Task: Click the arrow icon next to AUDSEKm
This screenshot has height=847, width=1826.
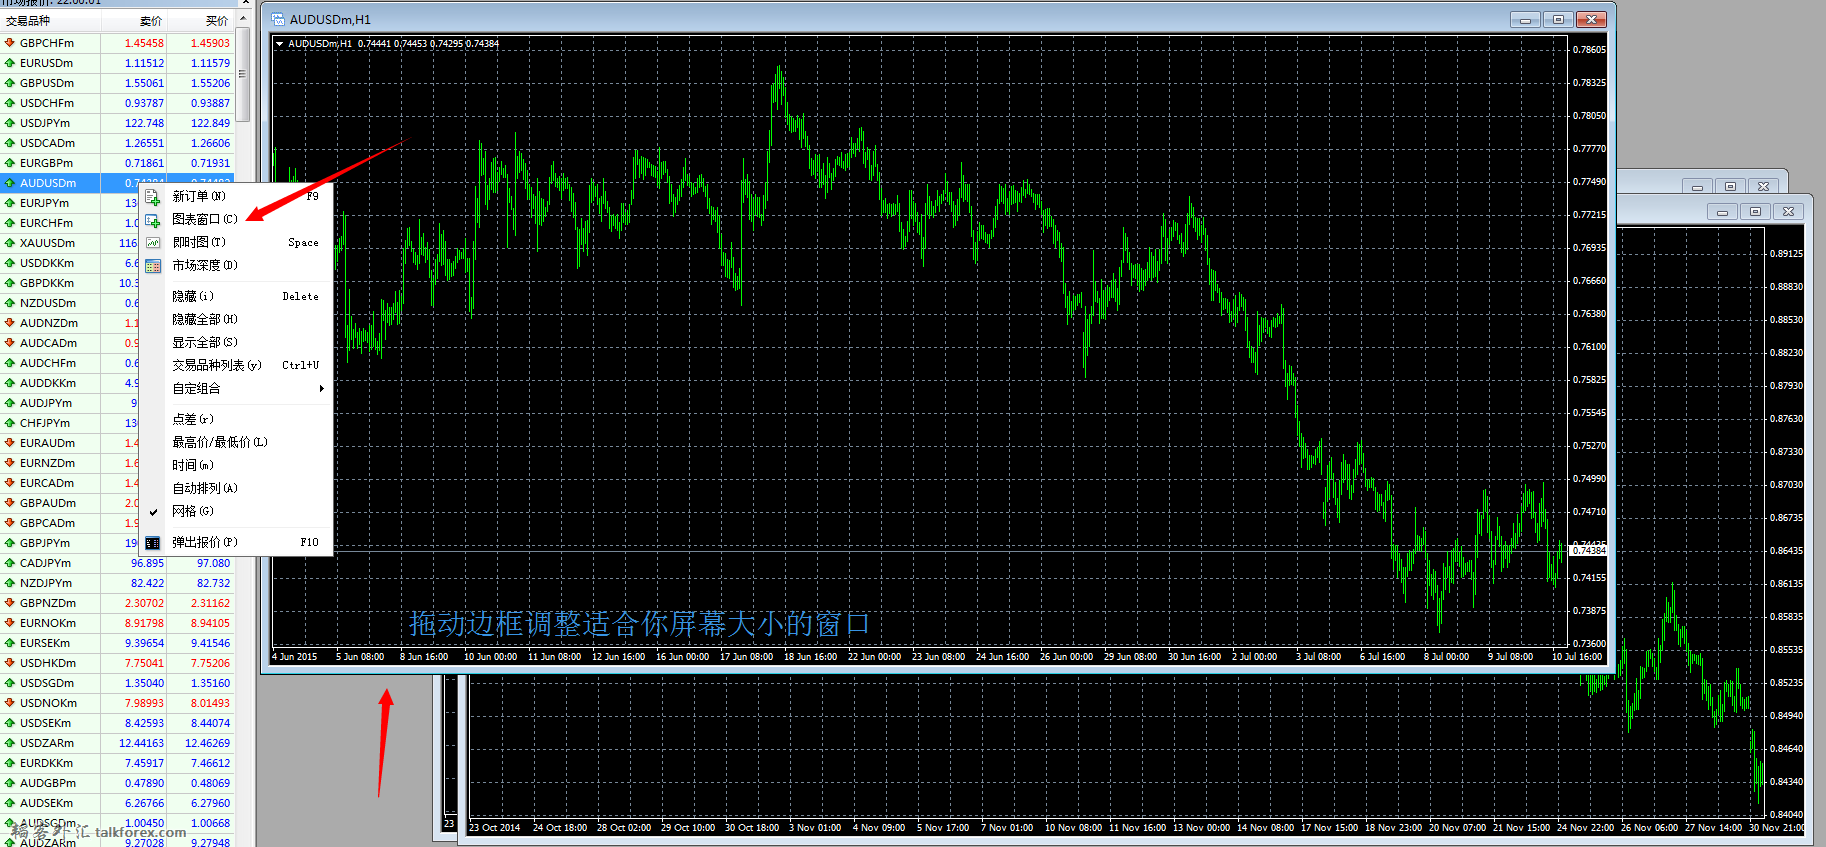Action: (9, 803)
